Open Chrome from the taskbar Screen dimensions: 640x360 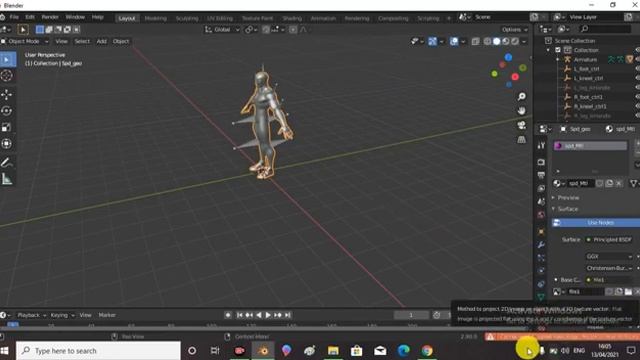pos(427,351)
